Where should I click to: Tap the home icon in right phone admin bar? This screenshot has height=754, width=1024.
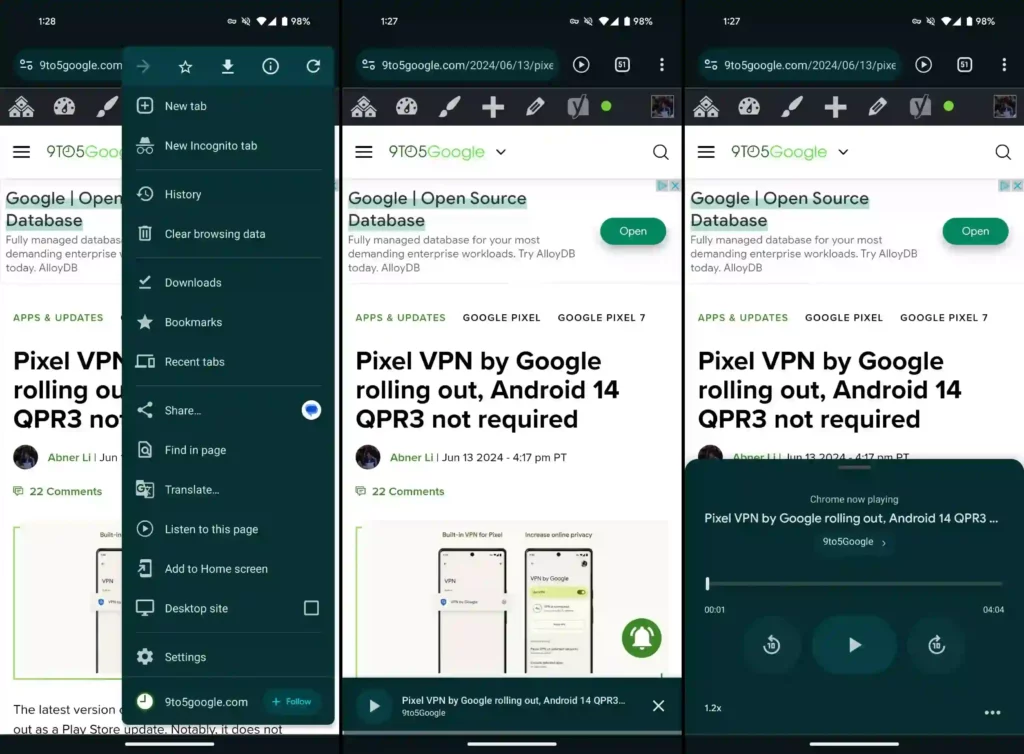tap(706, 106)
